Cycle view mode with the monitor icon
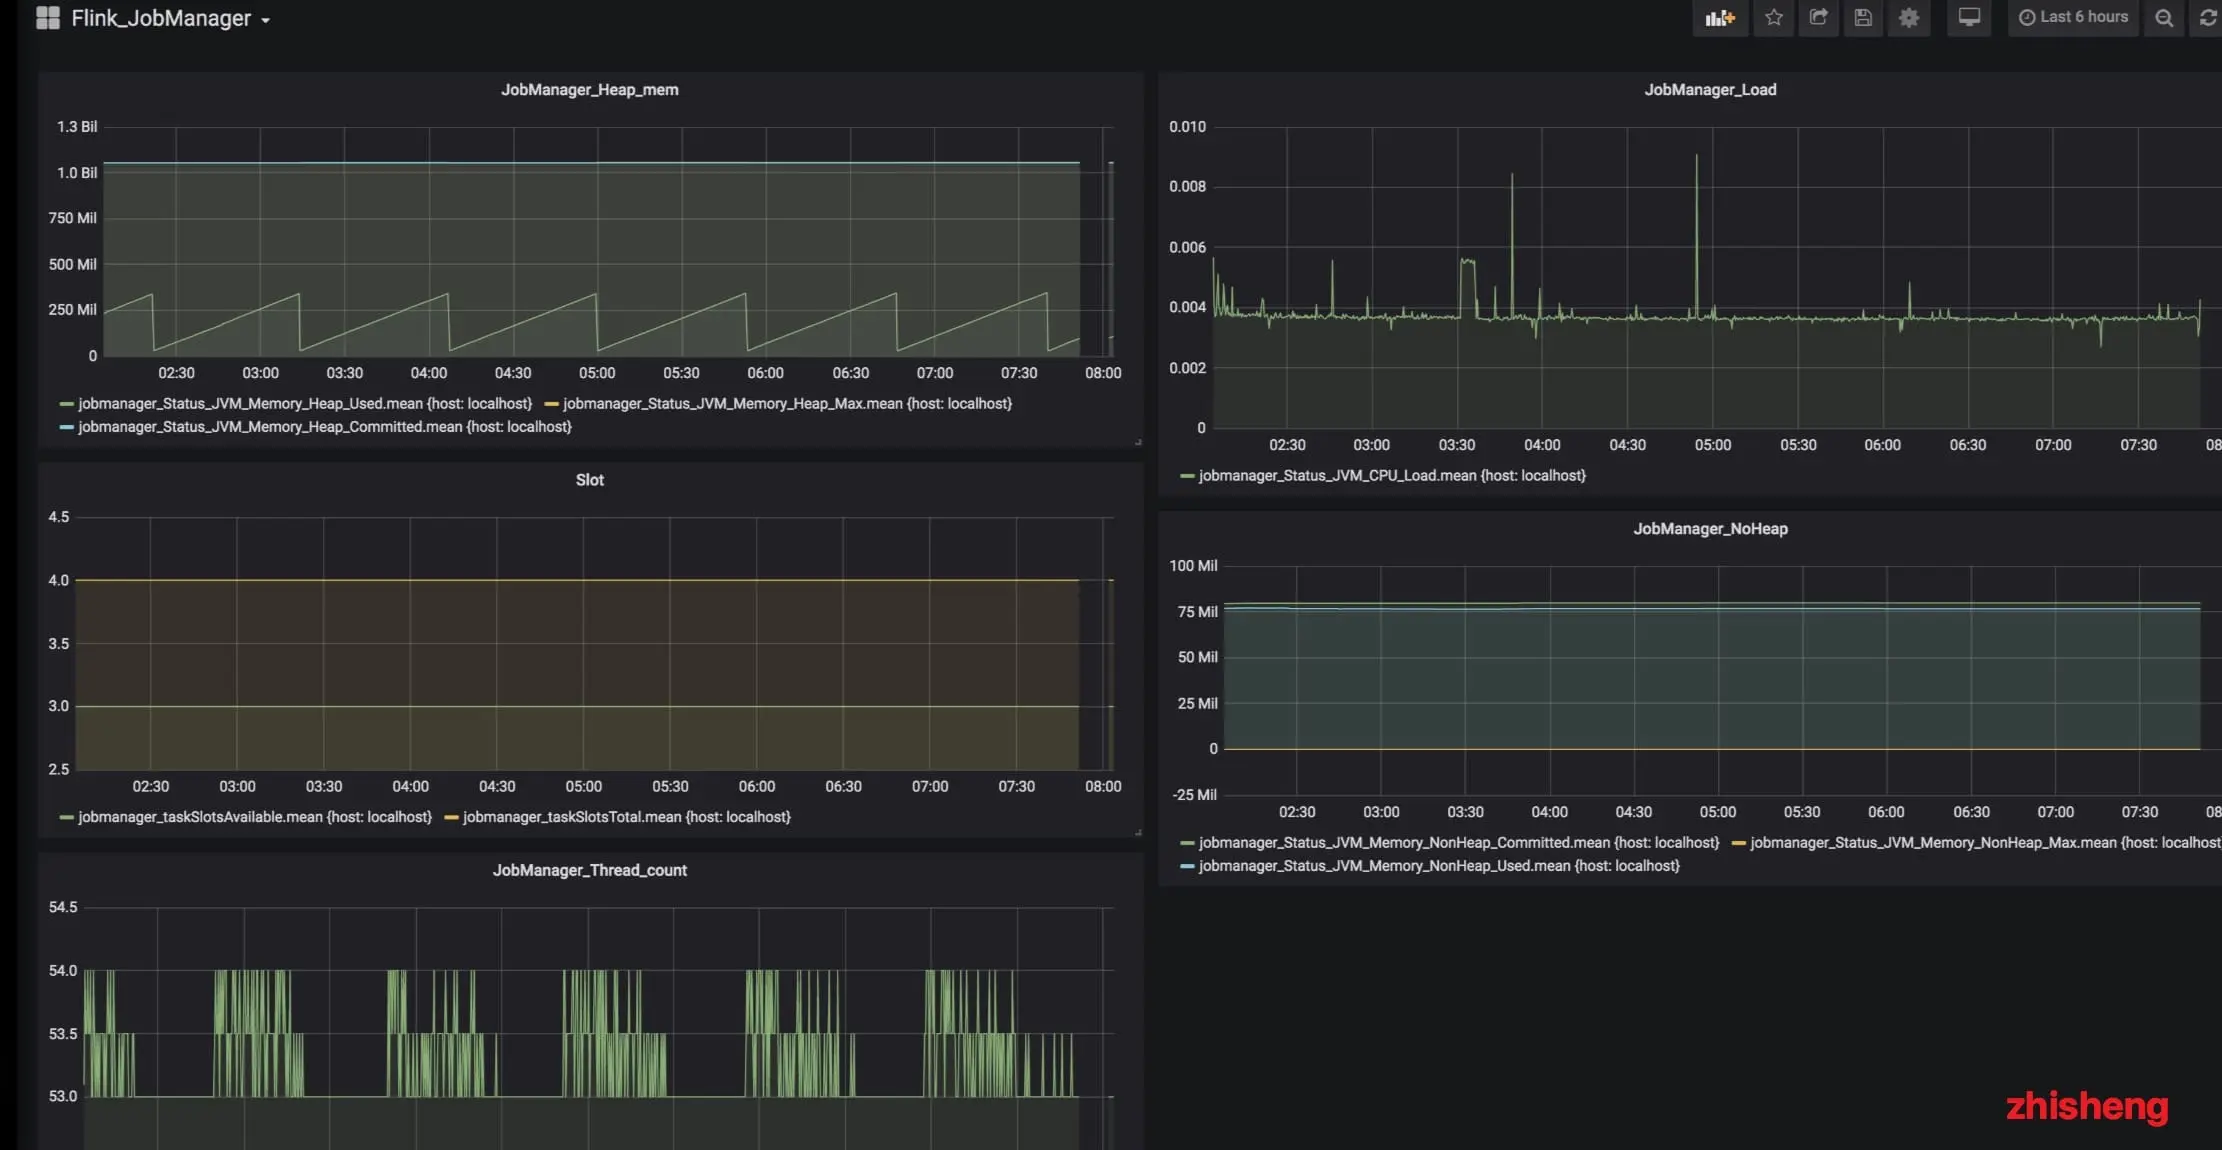This screenshot has width=2222, height=1150. coord(1968,18)
